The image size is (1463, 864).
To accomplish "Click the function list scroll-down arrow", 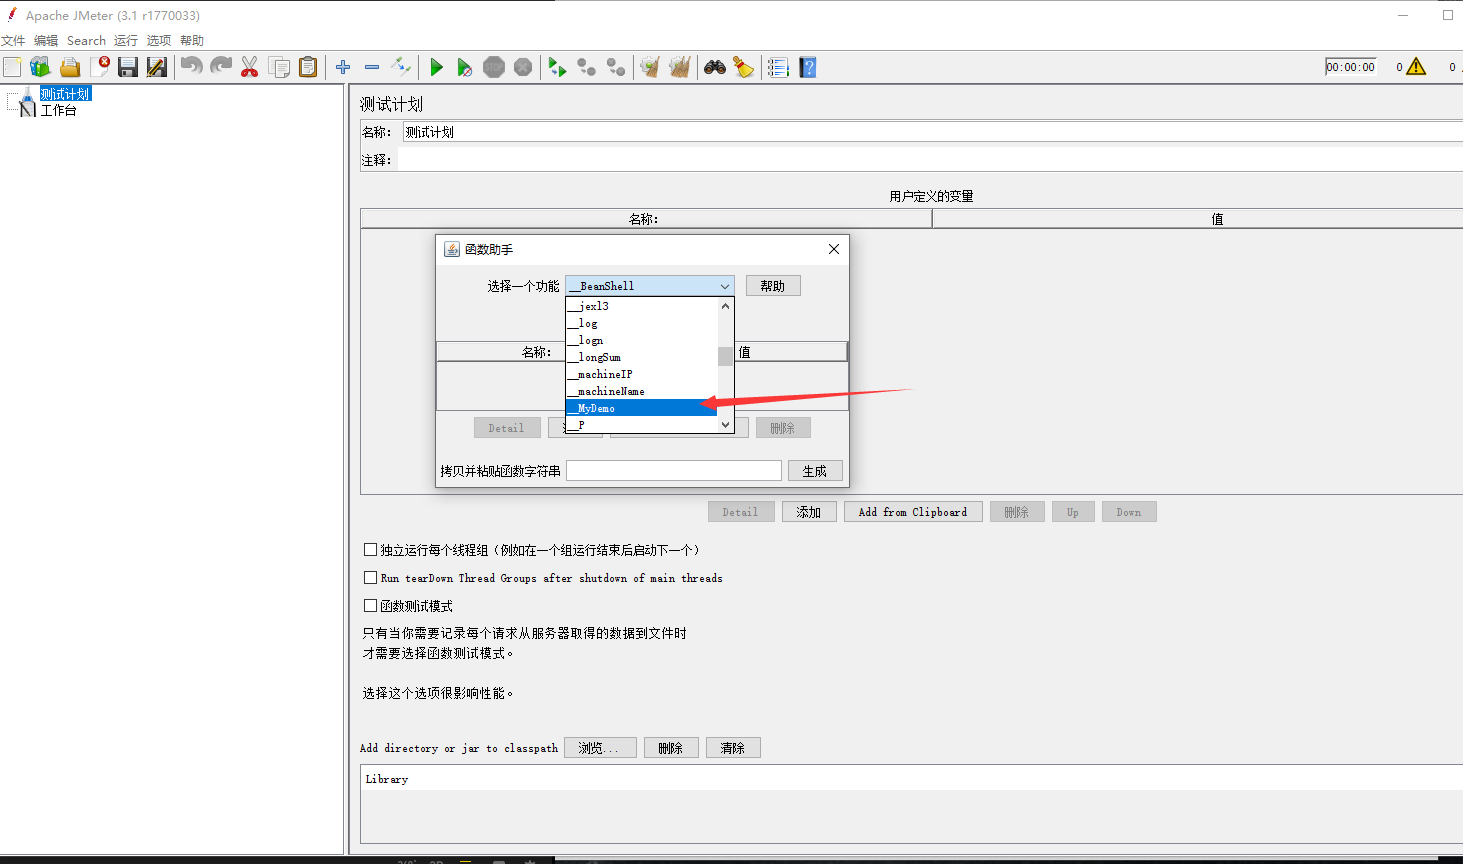I will (x=725, y=425).
